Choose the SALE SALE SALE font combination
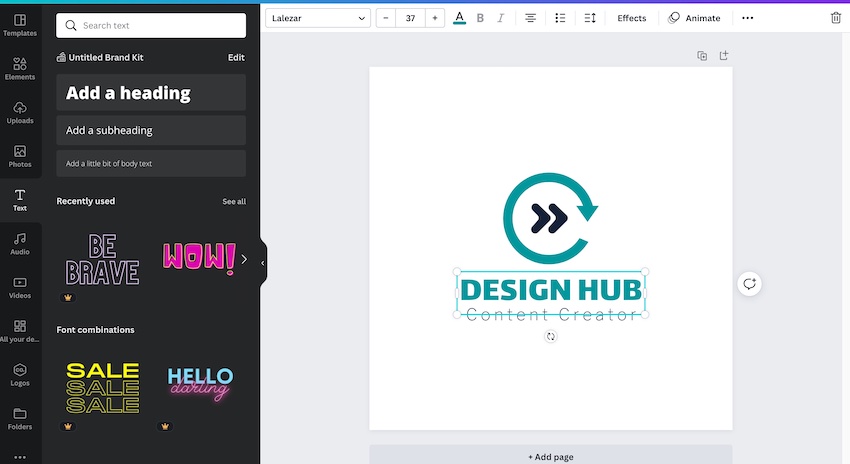Screen dimensions: 850x464 [102, 387]
